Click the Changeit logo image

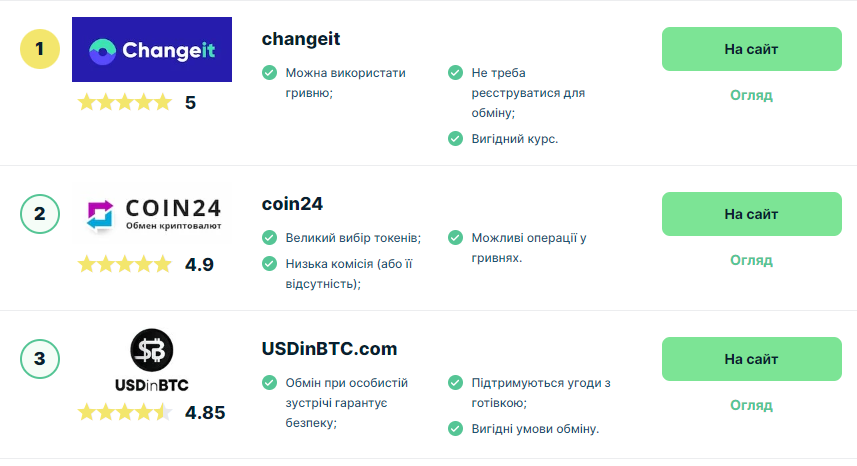pyautogui.click(x=152, y=49)
